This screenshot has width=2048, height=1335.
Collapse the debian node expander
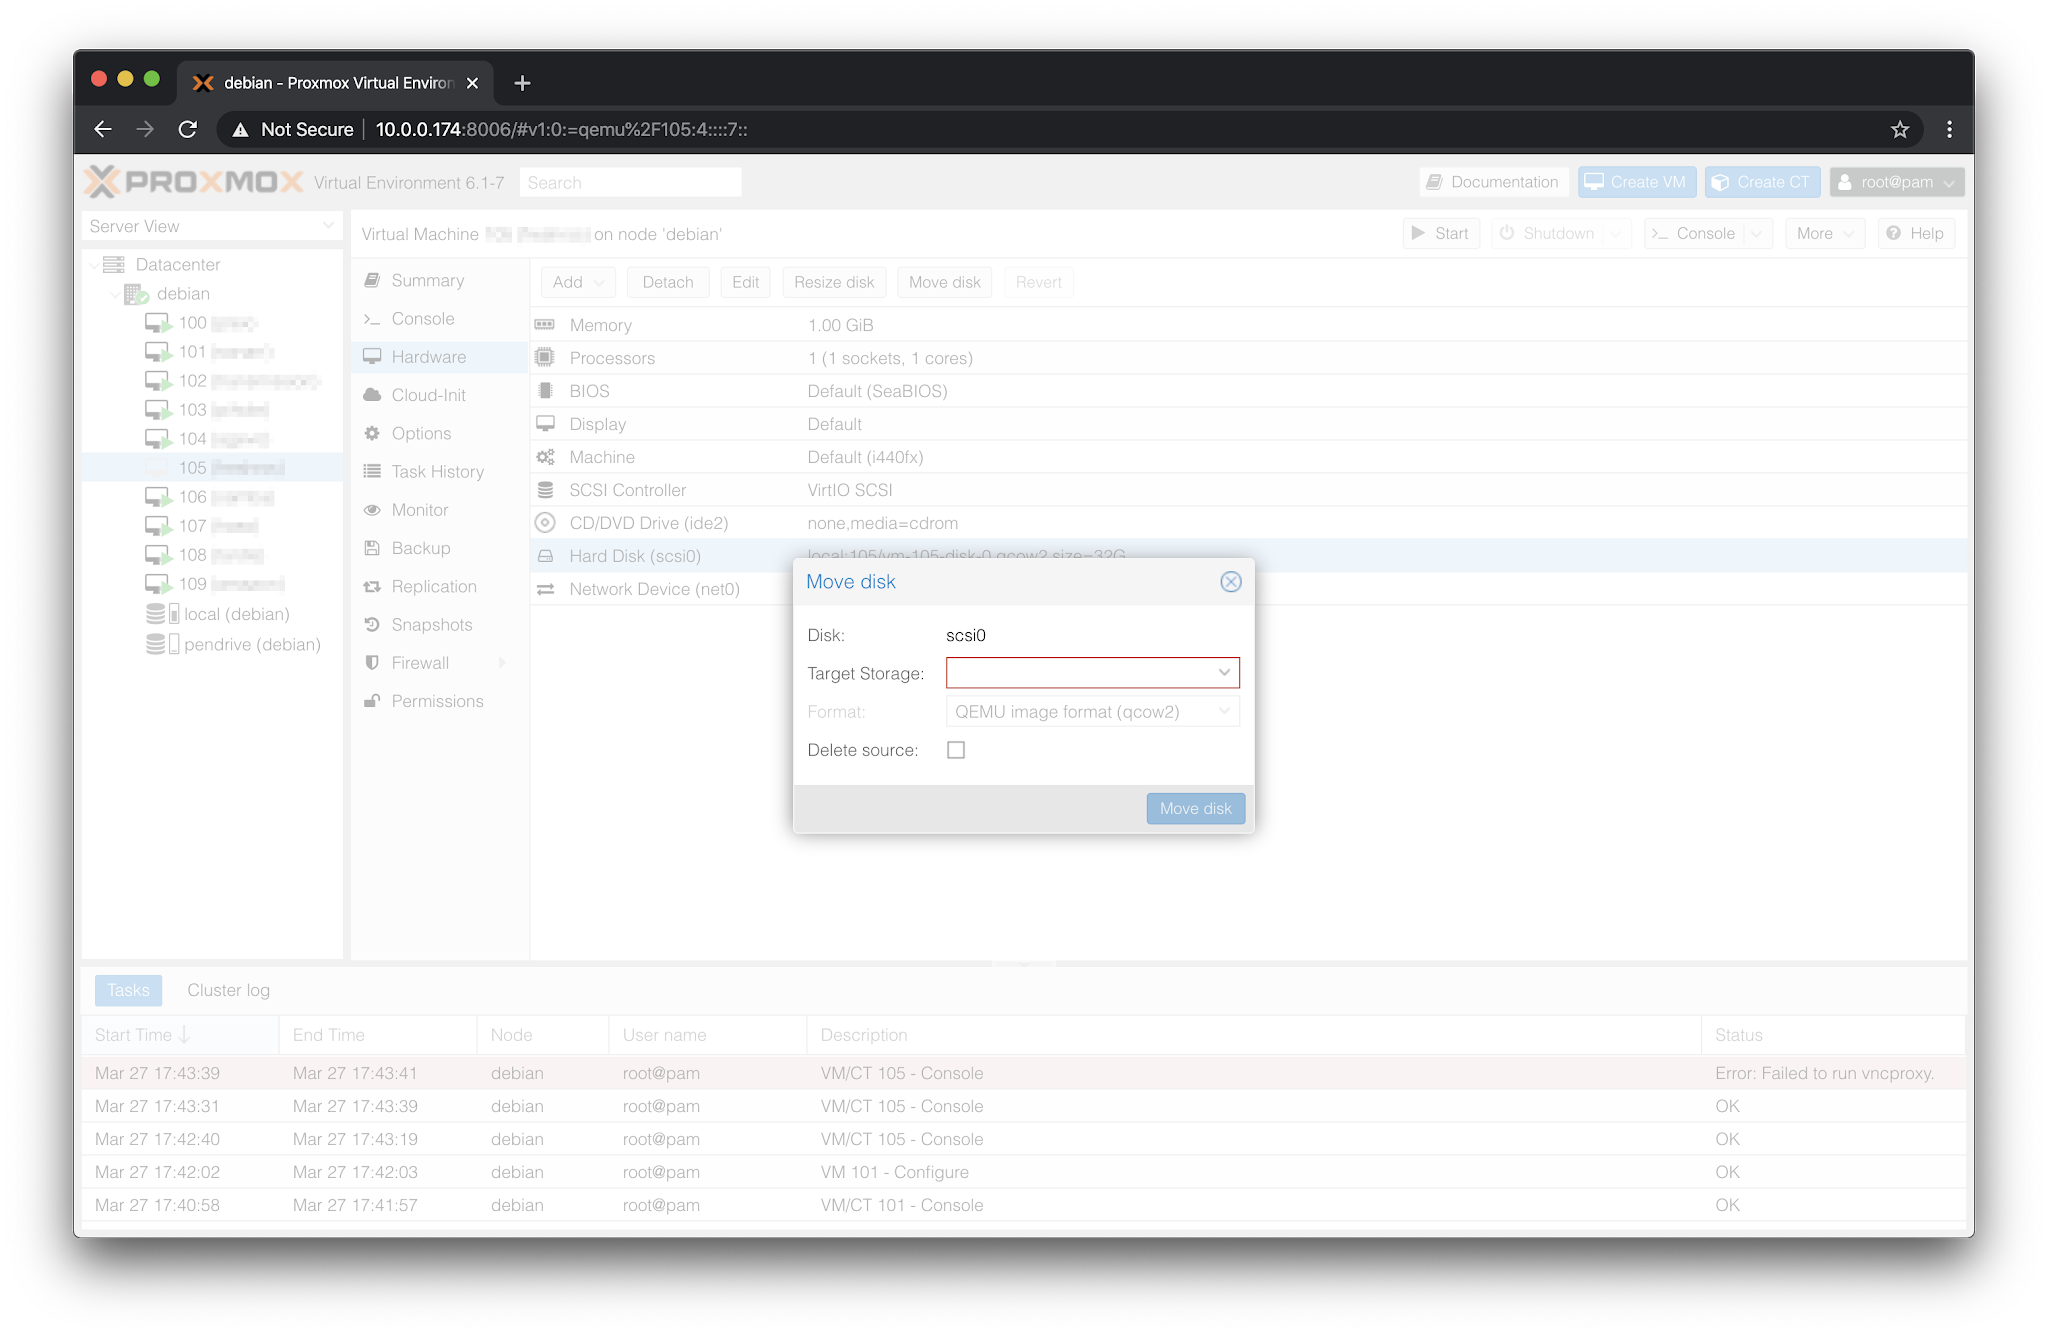point(114,294)
